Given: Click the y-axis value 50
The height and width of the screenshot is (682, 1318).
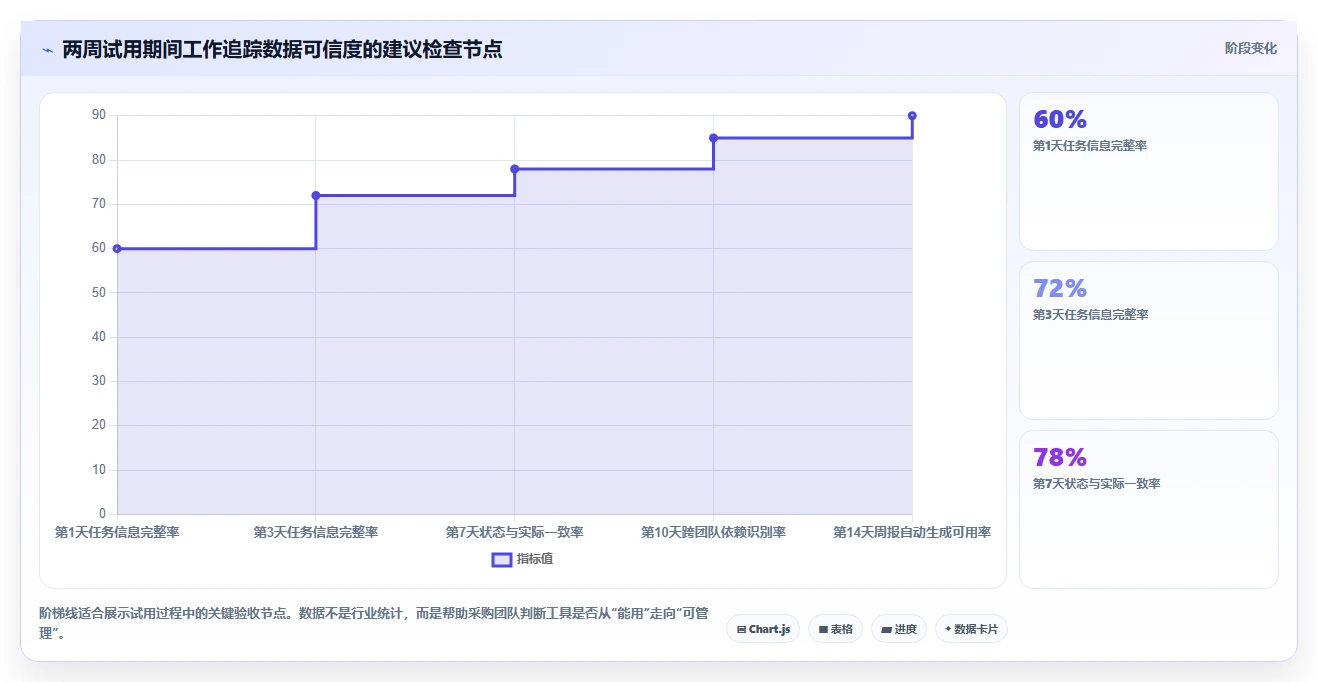Looking at the screenshot, I should click(99, 292).
